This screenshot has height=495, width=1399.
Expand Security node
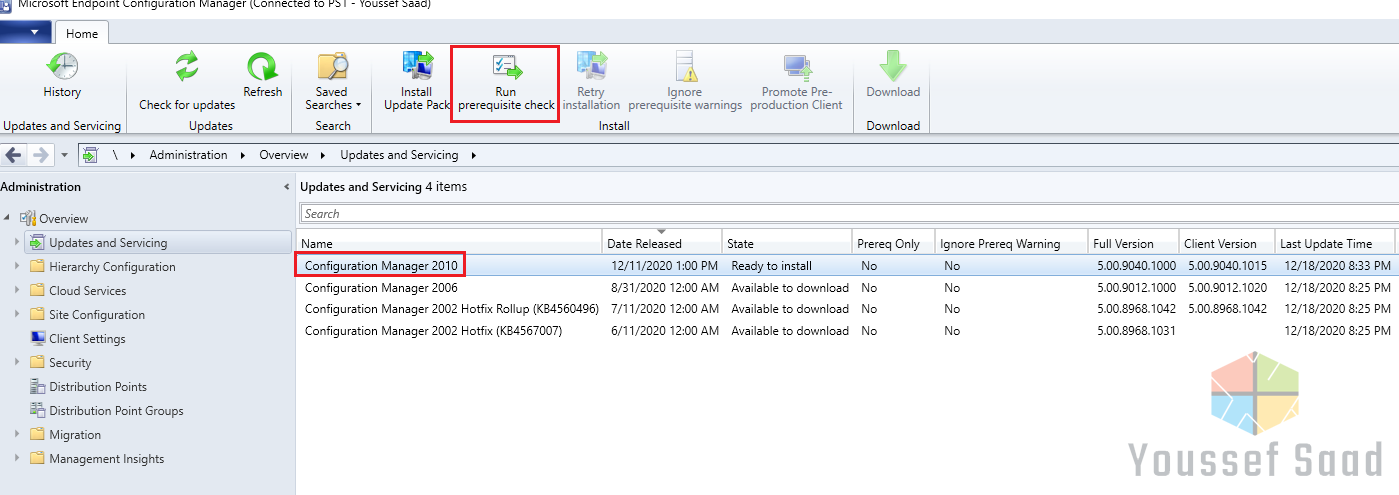tap(16, 362)
